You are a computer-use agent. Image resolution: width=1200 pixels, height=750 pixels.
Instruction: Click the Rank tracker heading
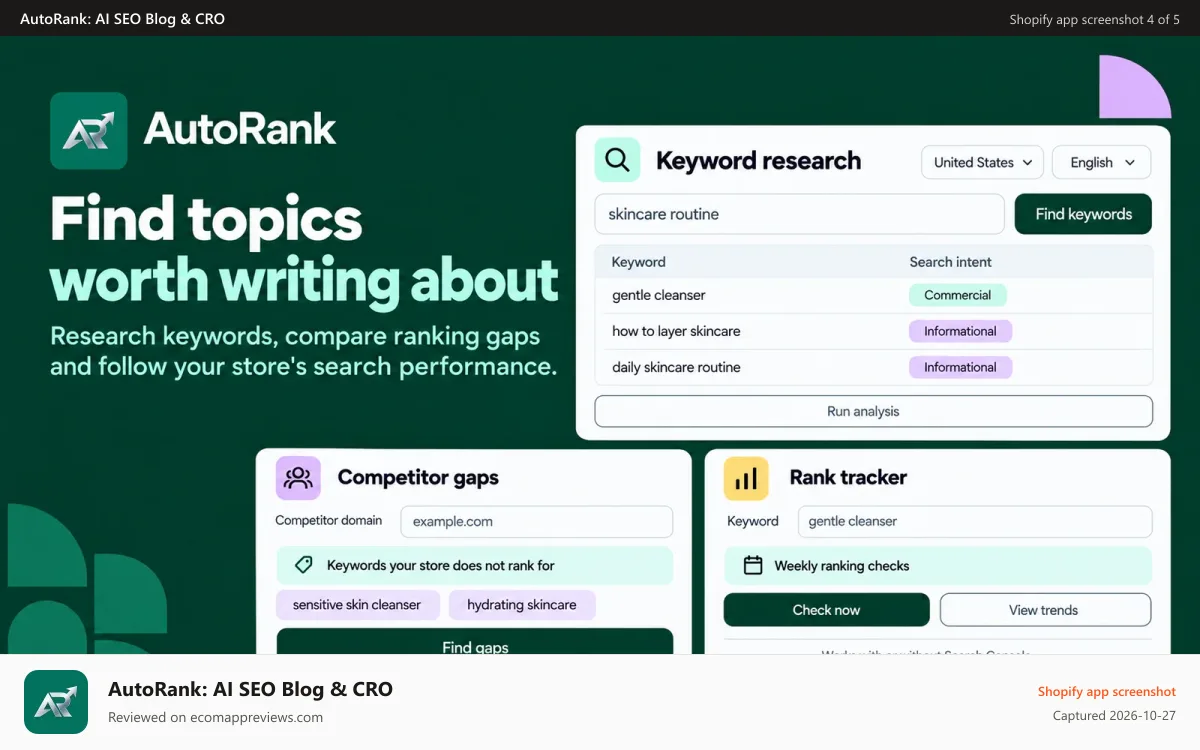[848, 477]
